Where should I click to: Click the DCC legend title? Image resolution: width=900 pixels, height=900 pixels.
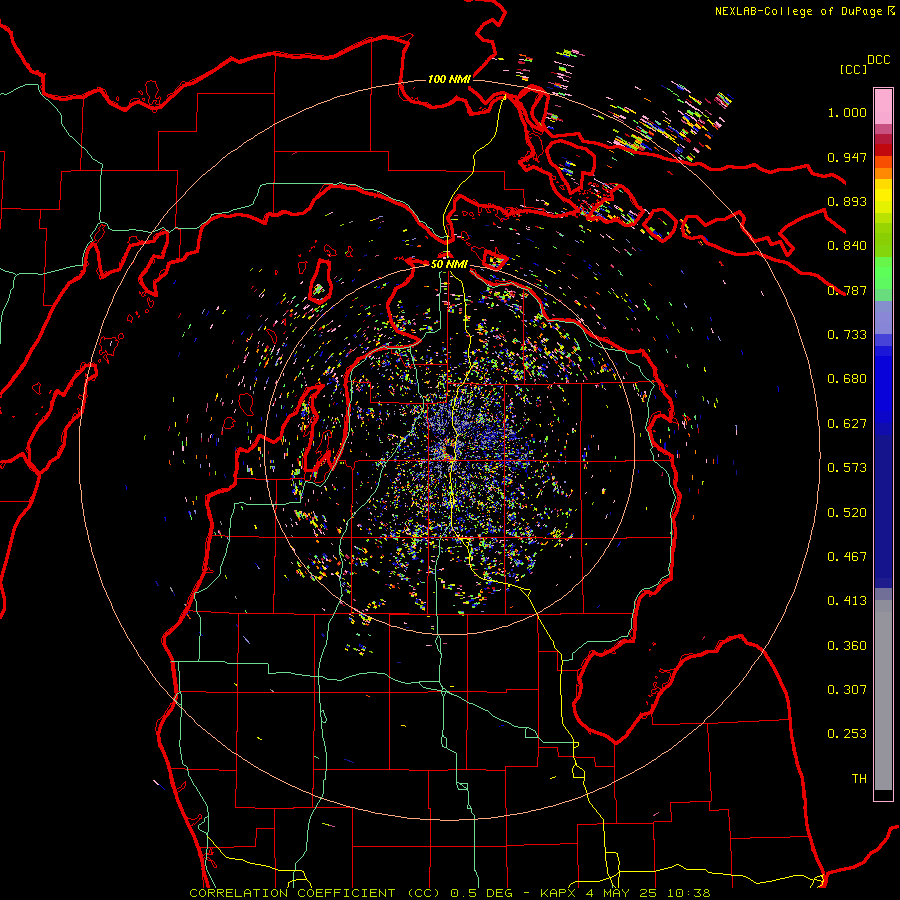(x=878, y=60)
